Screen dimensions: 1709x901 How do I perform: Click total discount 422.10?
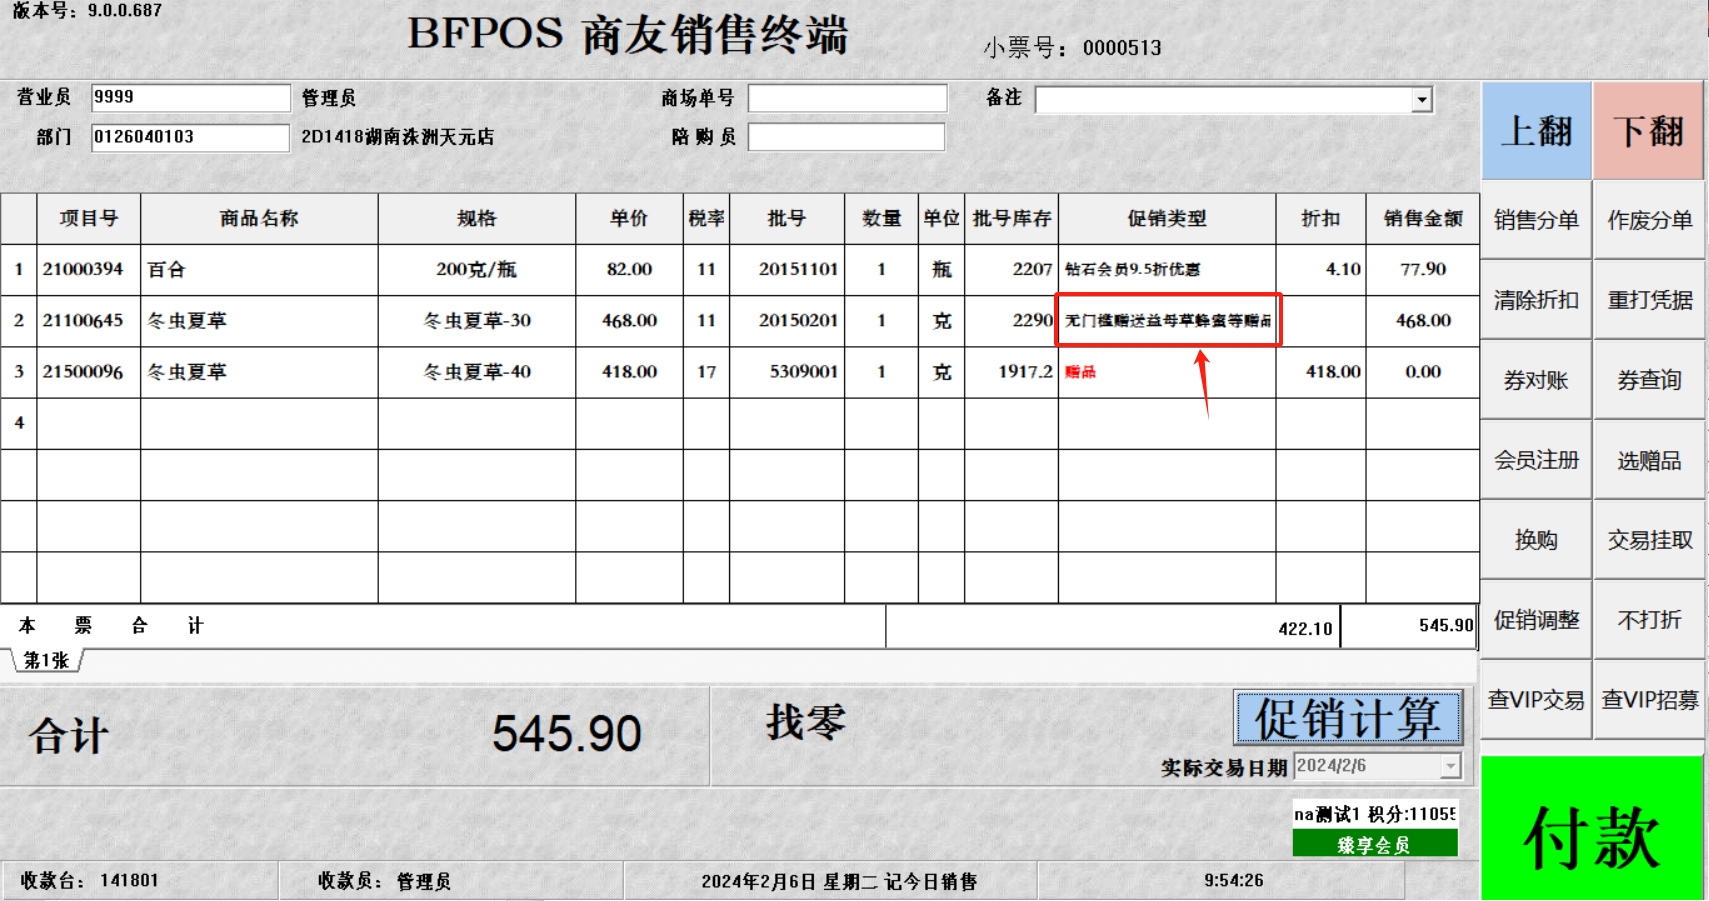(x=1305, y=628)
